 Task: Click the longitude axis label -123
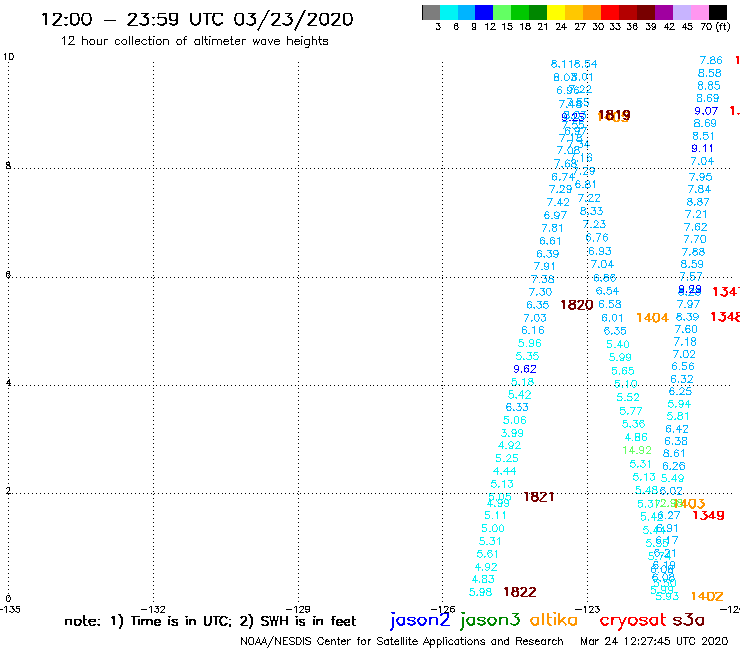tap(588, 609)
